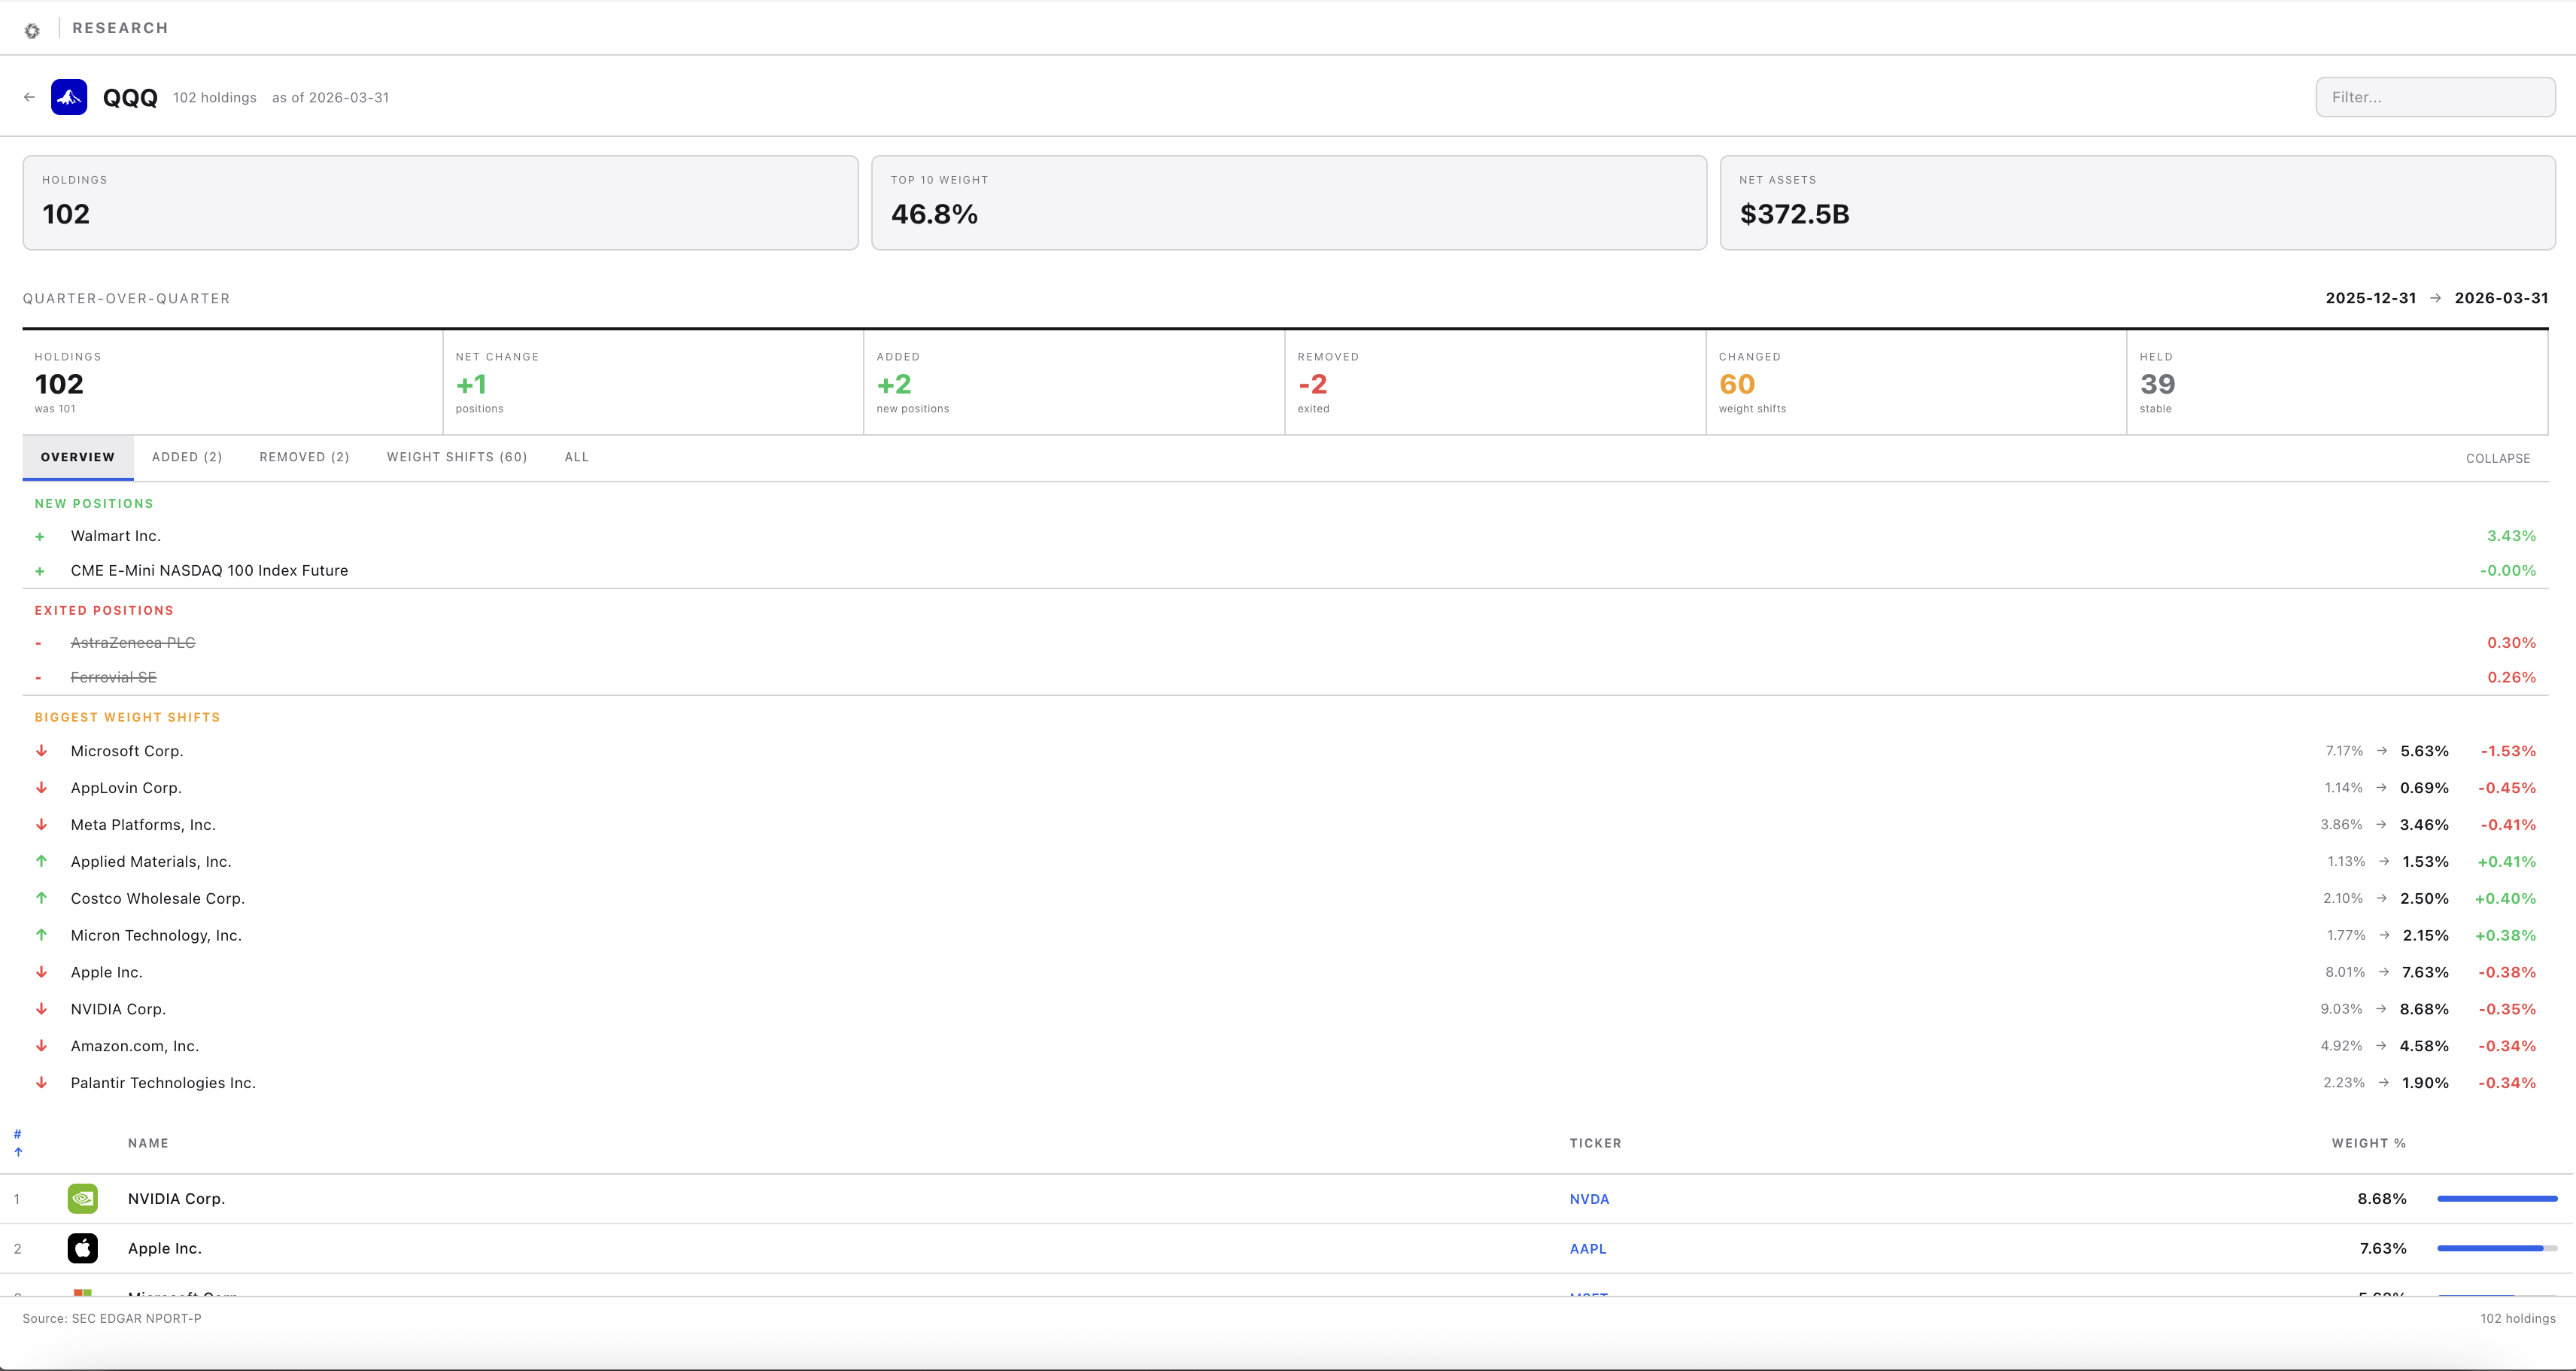Click the NVIDIA Corp. name in holdings table
The width and height of the screenshot is (2576, 1371).
click(176, 1199)
